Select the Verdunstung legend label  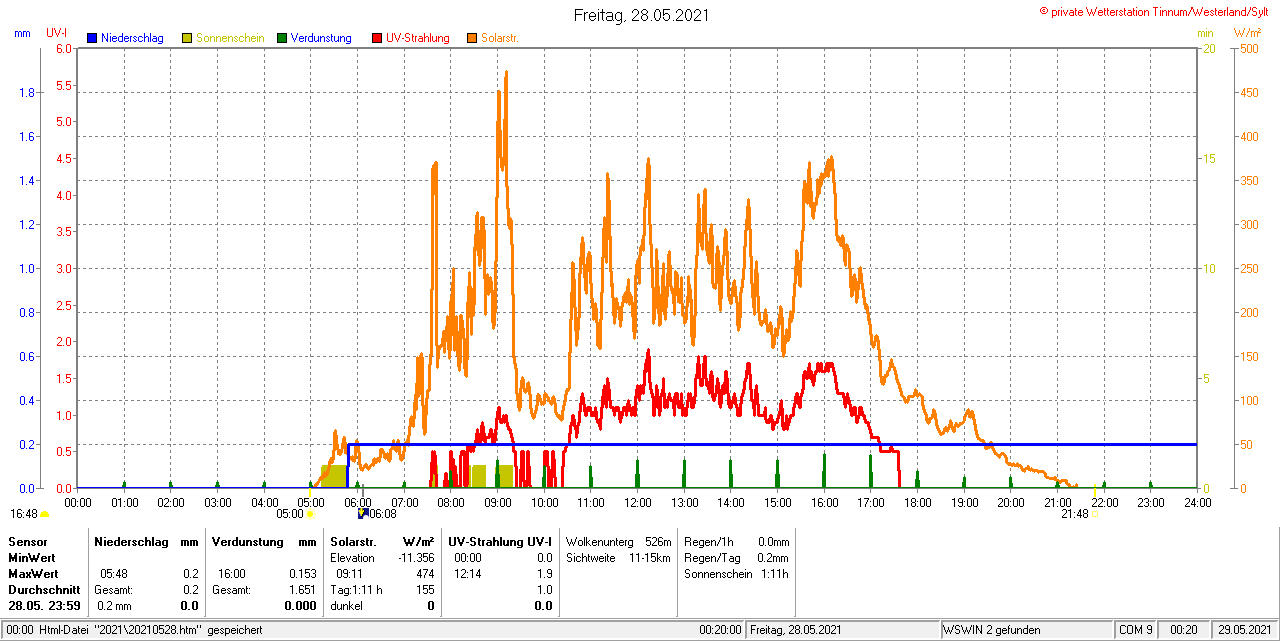pyautogui.click(x=321, y=38)
